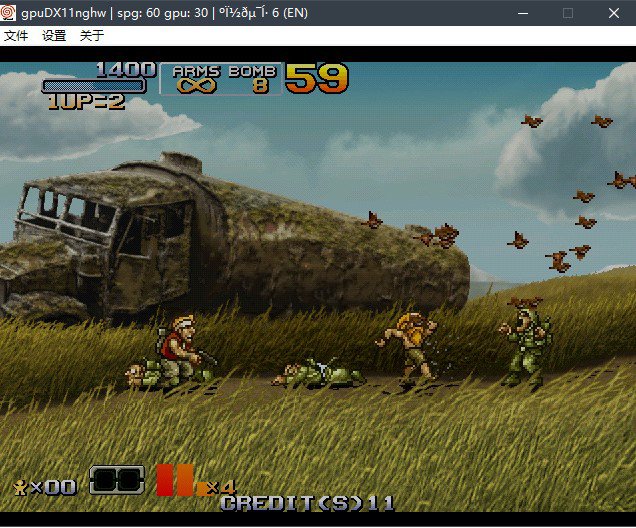Click the ARMS label in the HUD
636x528 pixels.
point(196,71)
